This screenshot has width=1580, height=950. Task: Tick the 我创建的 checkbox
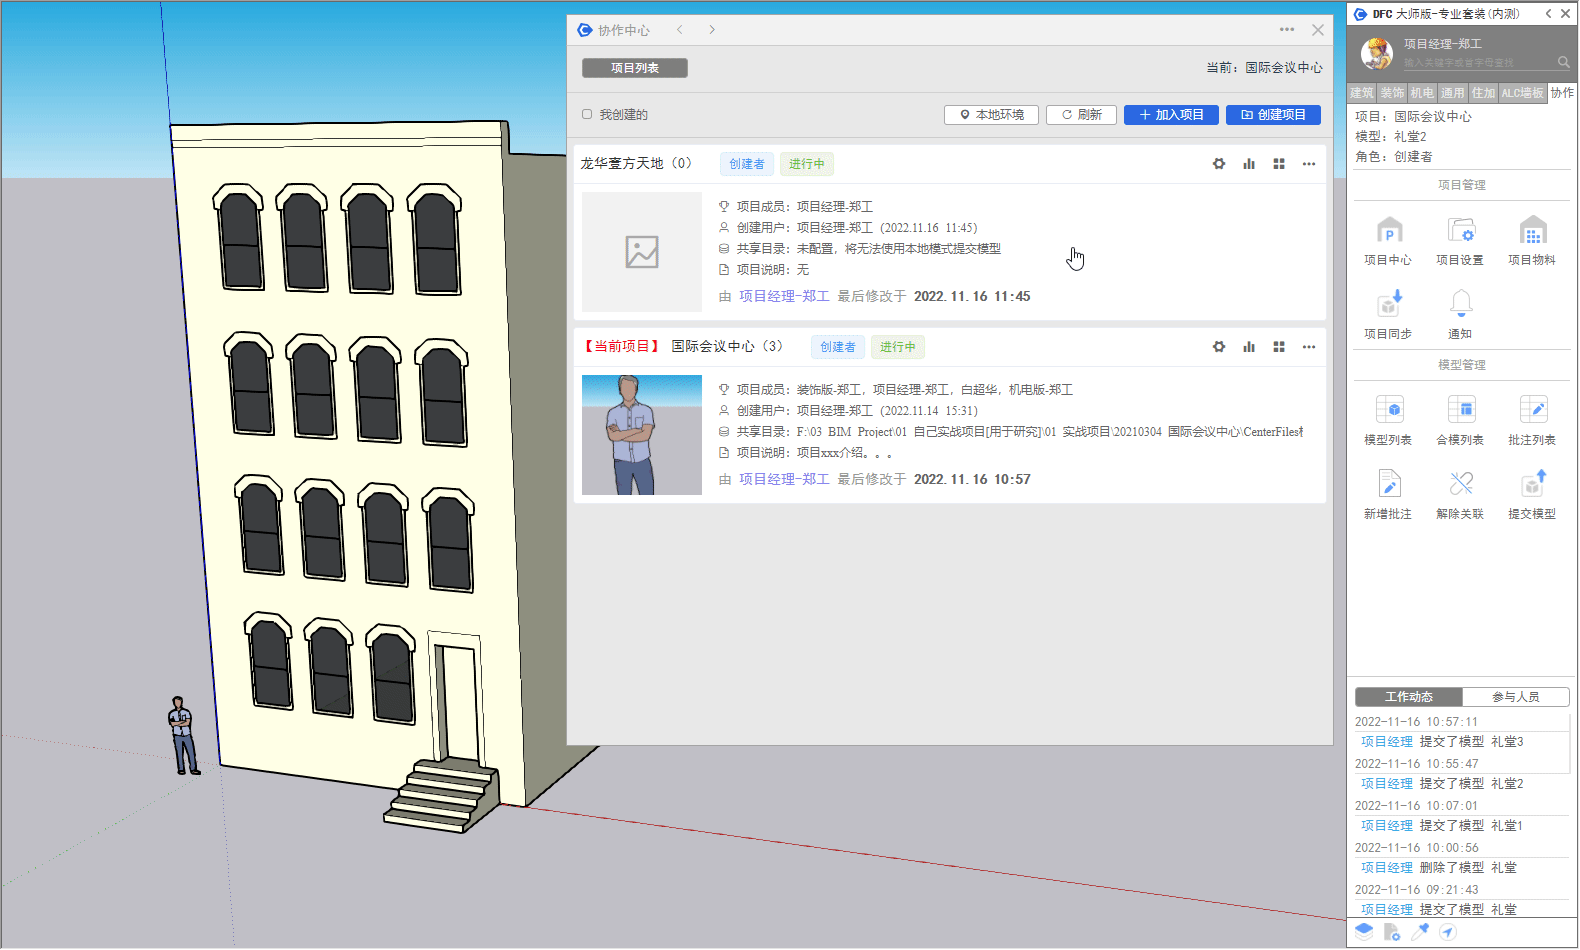tap(587, 115)
